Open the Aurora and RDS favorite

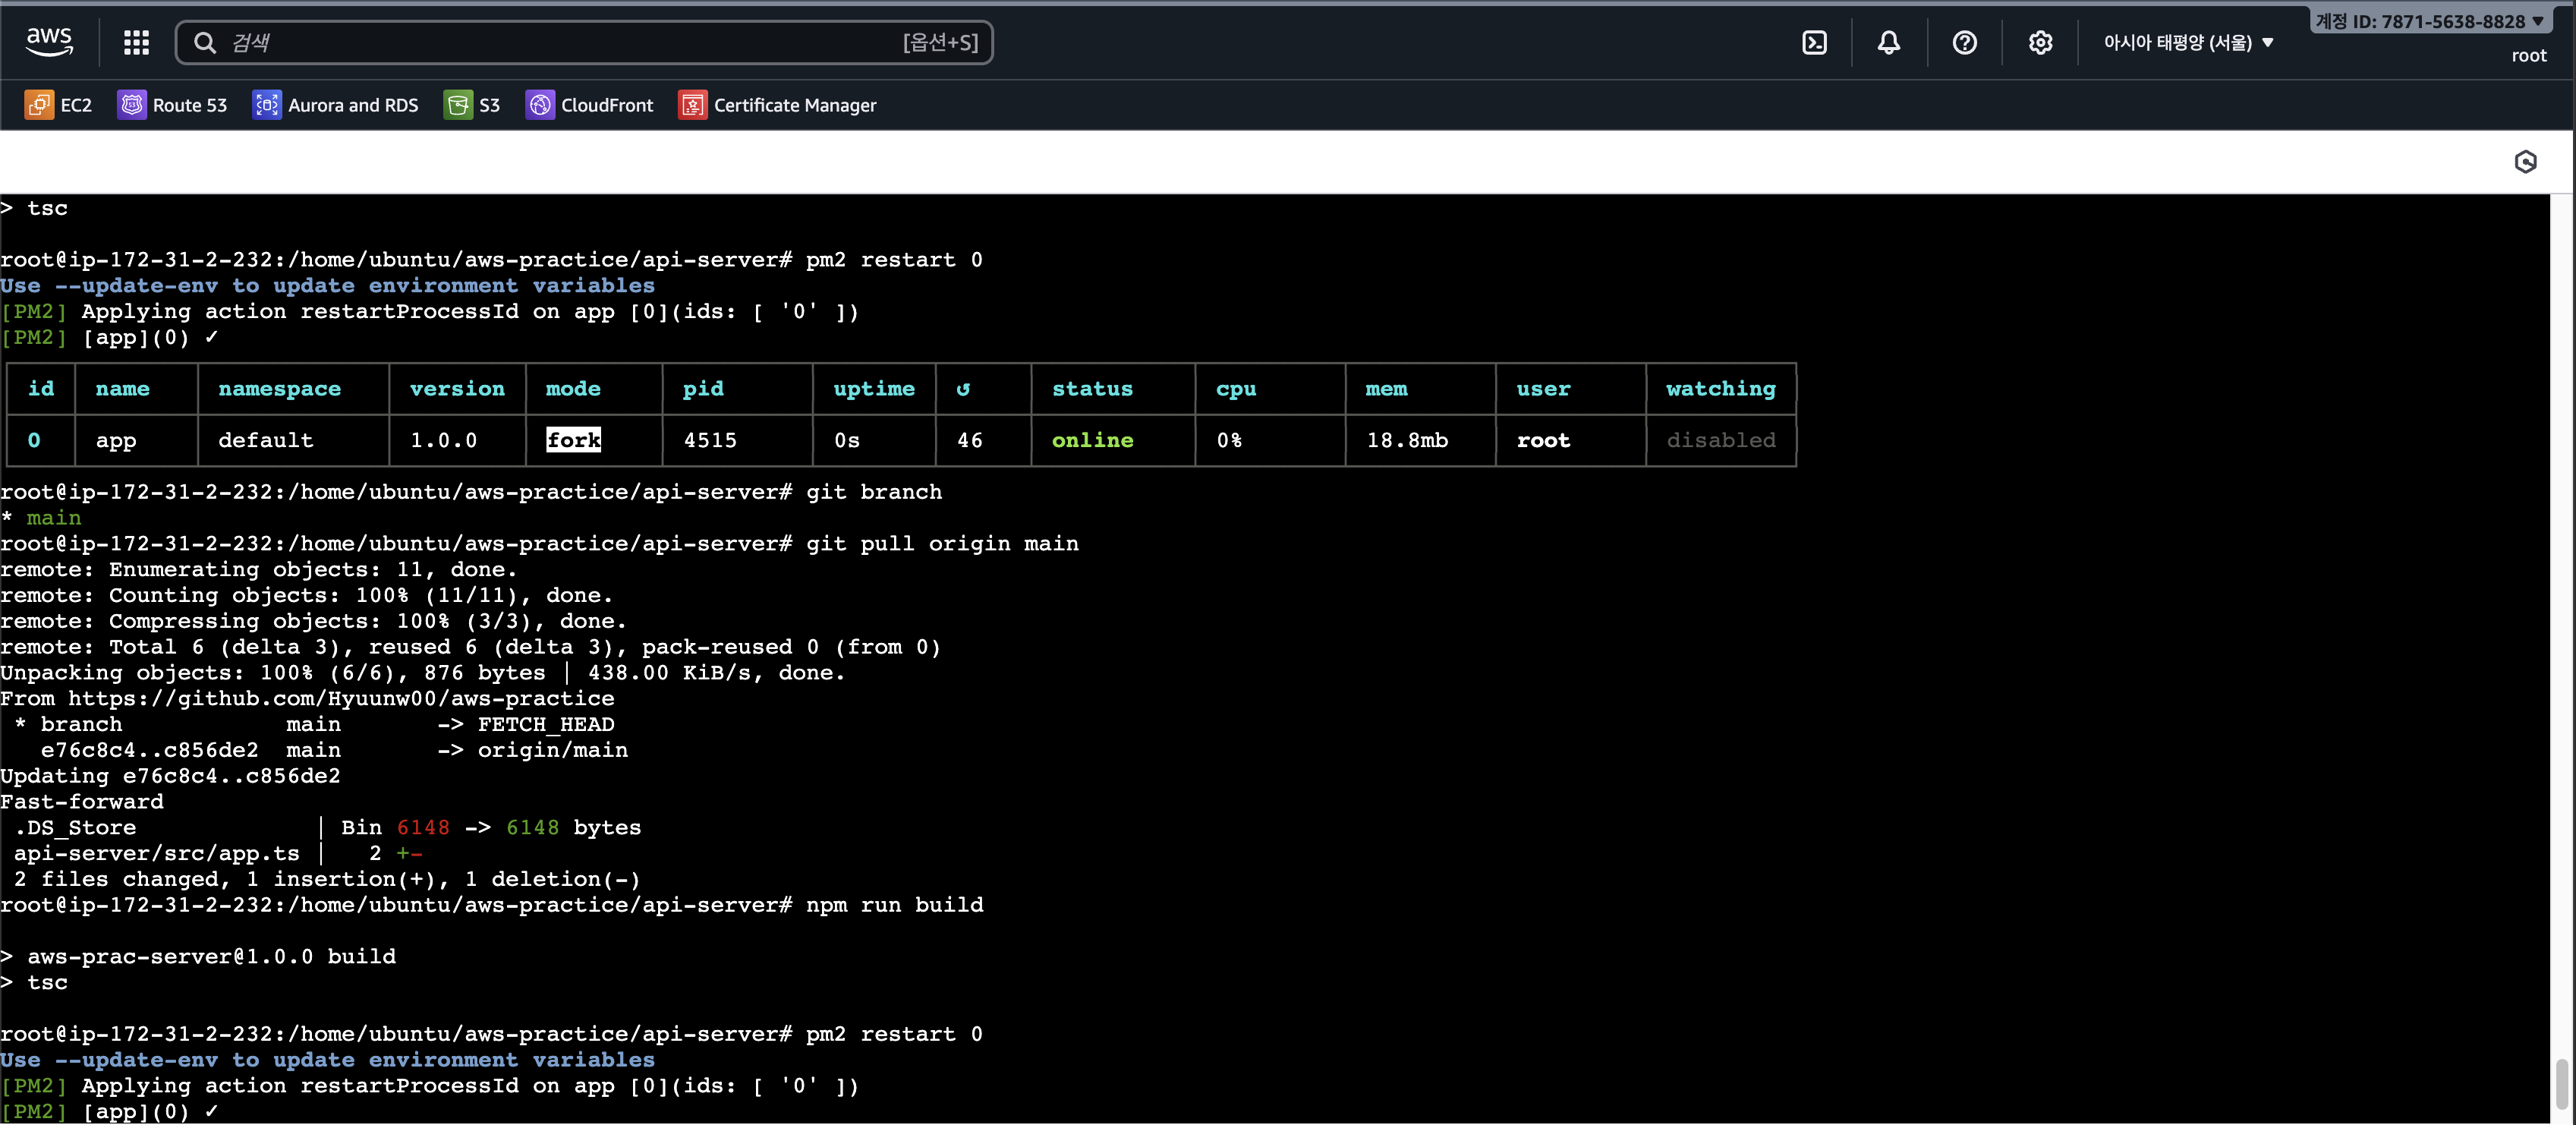pos(335,105)
